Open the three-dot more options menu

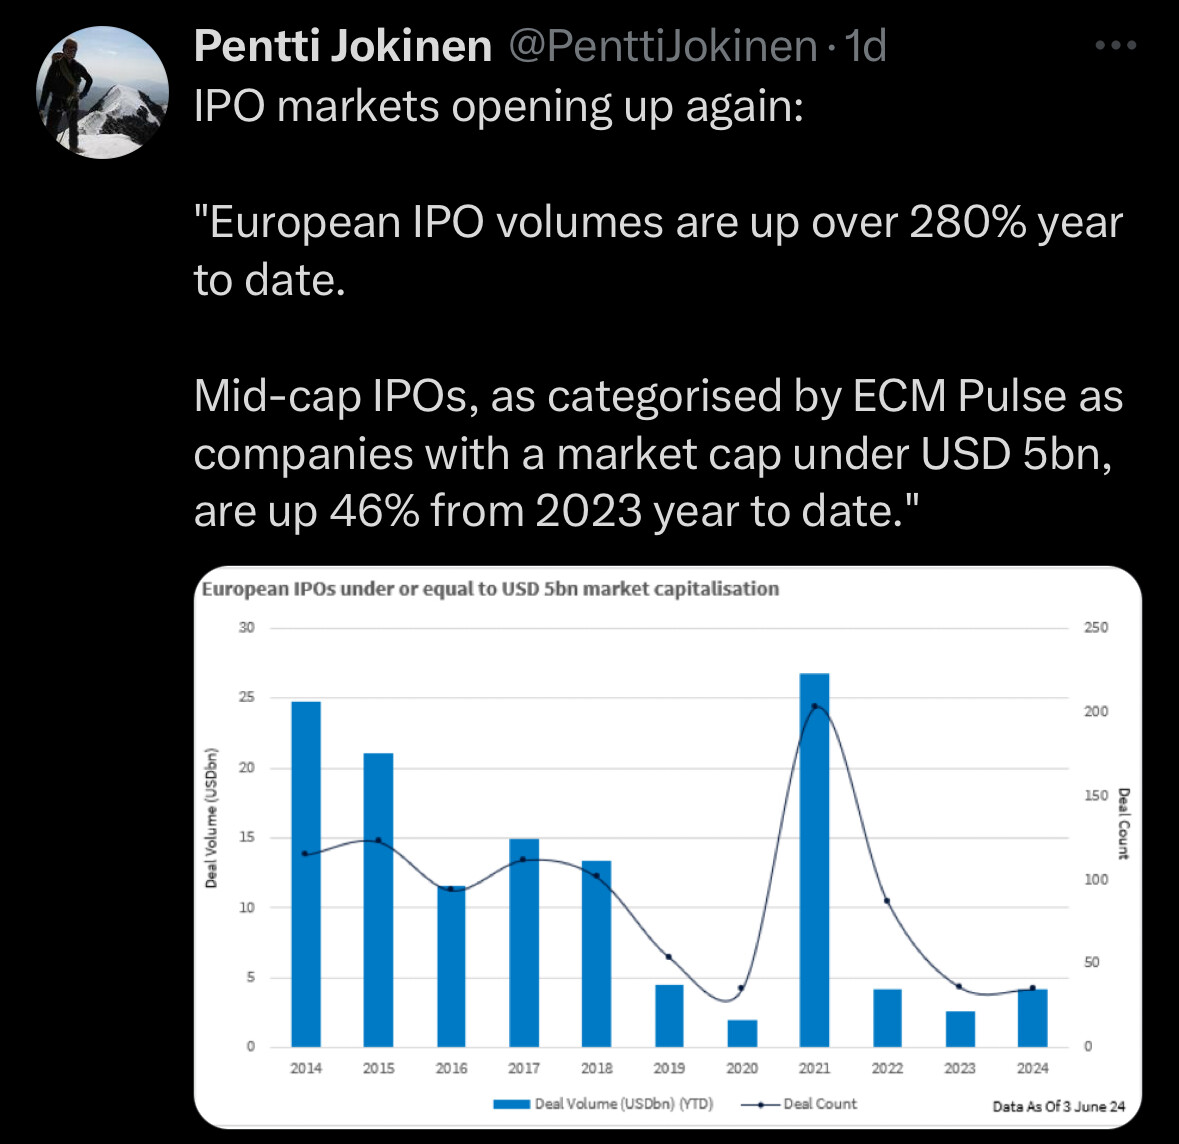tap(1115, 46)
